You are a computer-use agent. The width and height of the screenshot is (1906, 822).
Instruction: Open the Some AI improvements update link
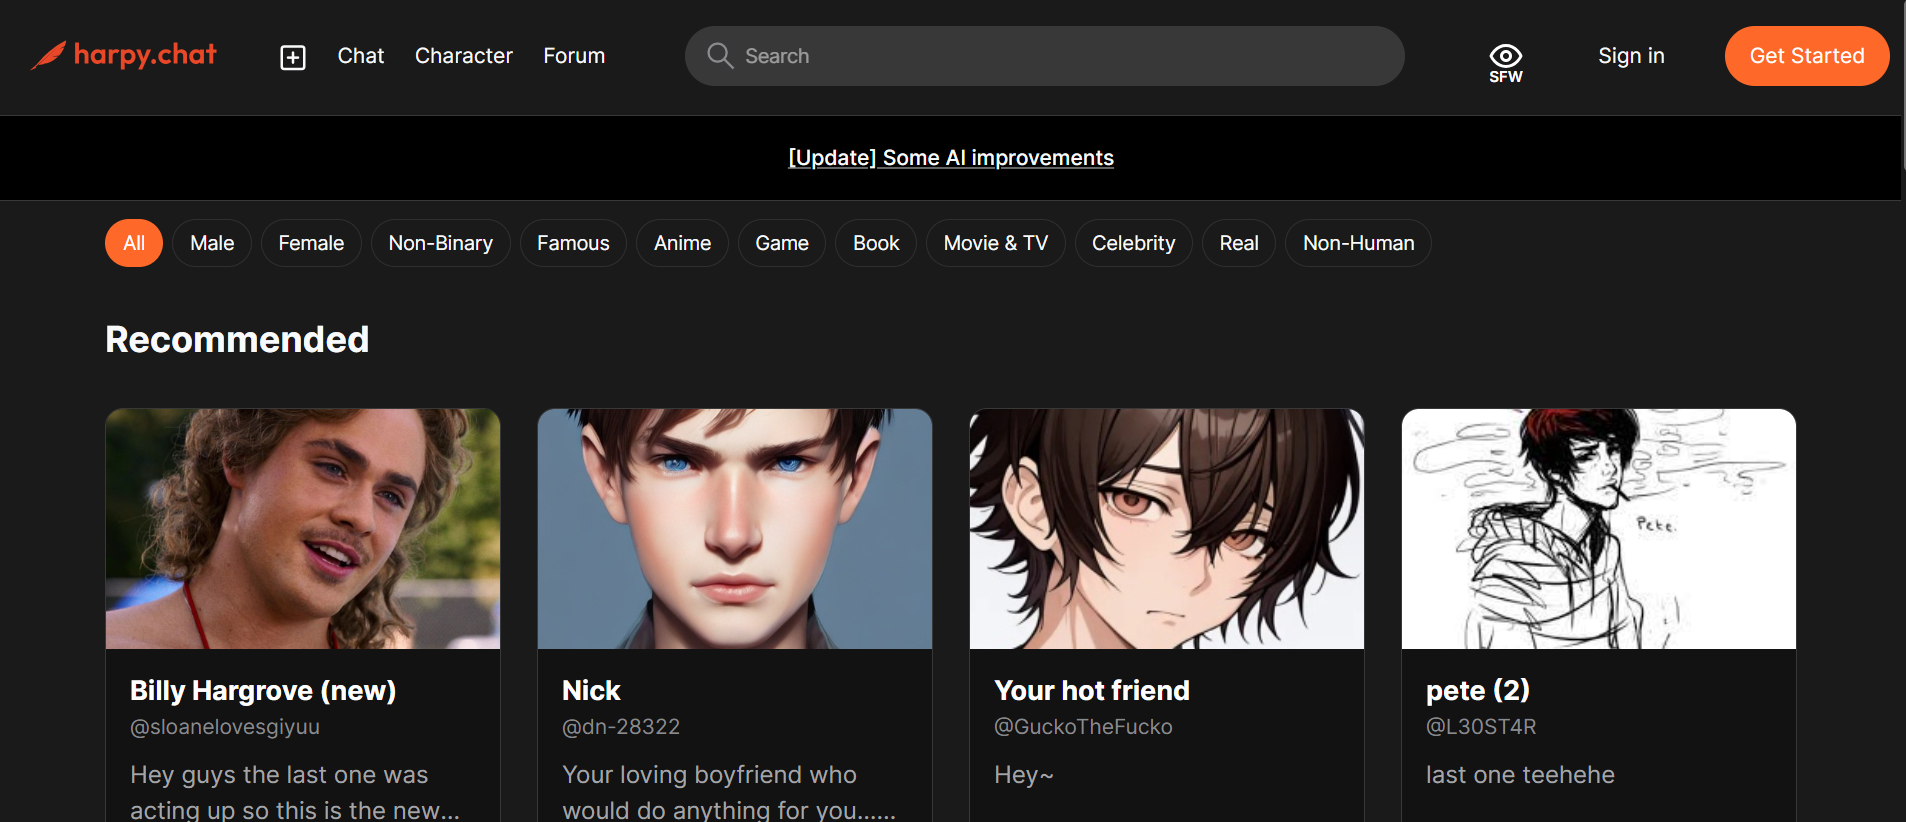pyautogui.click(x=951, y=158)
